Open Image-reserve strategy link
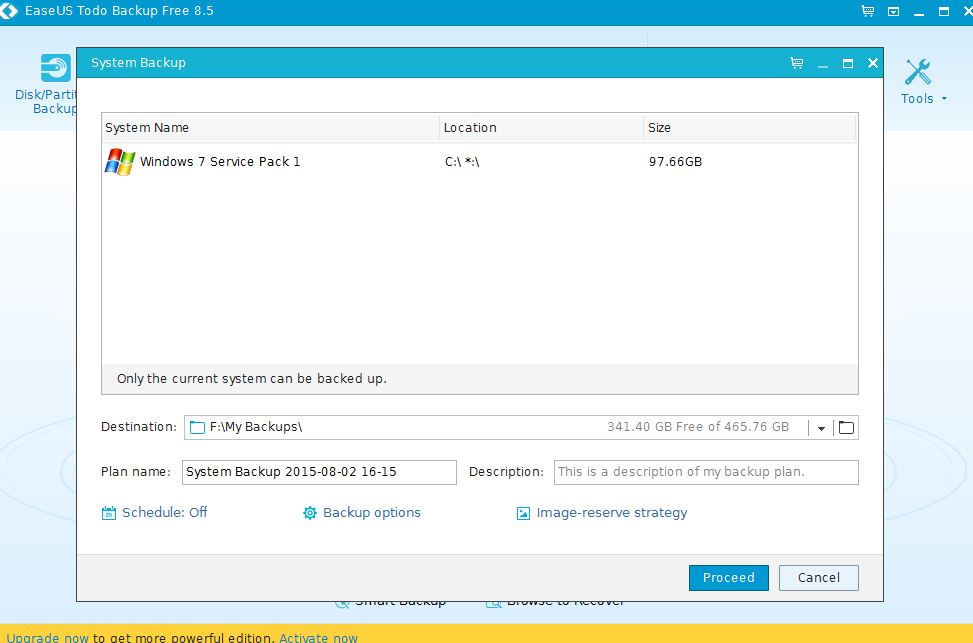This screenshot has width=973, height=643. pos(612,513)
